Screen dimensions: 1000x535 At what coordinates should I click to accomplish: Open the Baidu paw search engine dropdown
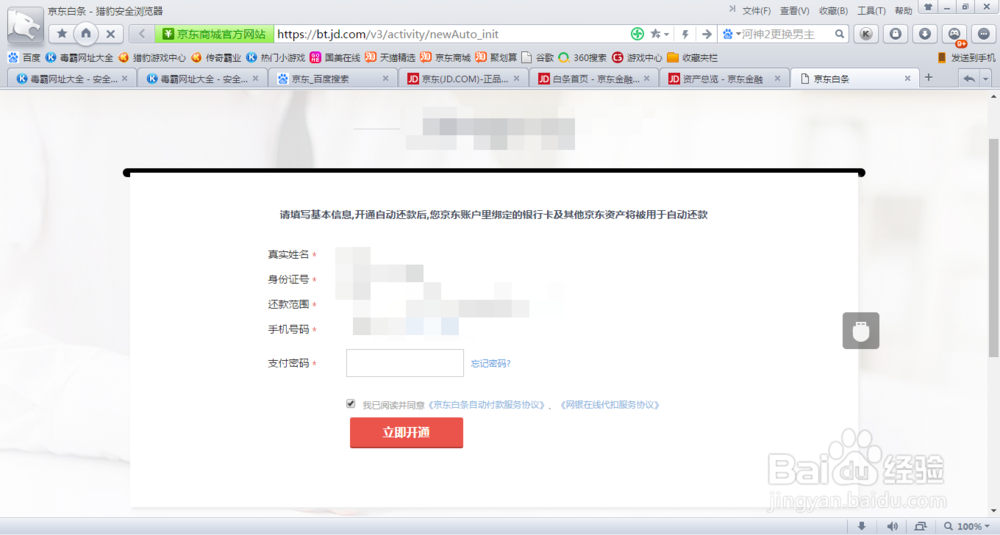click(731, 34)
